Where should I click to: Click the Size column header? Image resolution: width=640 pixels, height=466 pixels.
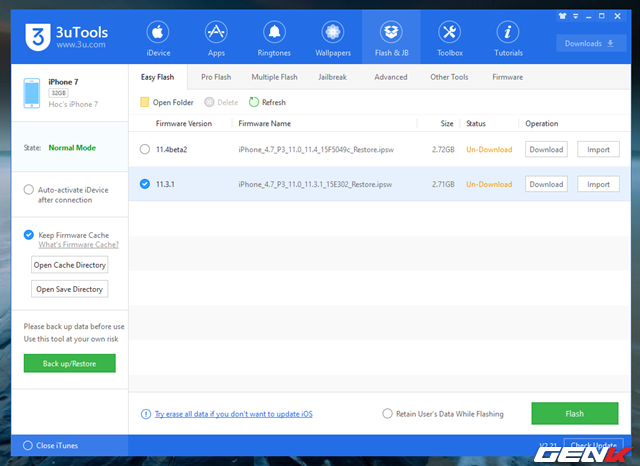447,123
